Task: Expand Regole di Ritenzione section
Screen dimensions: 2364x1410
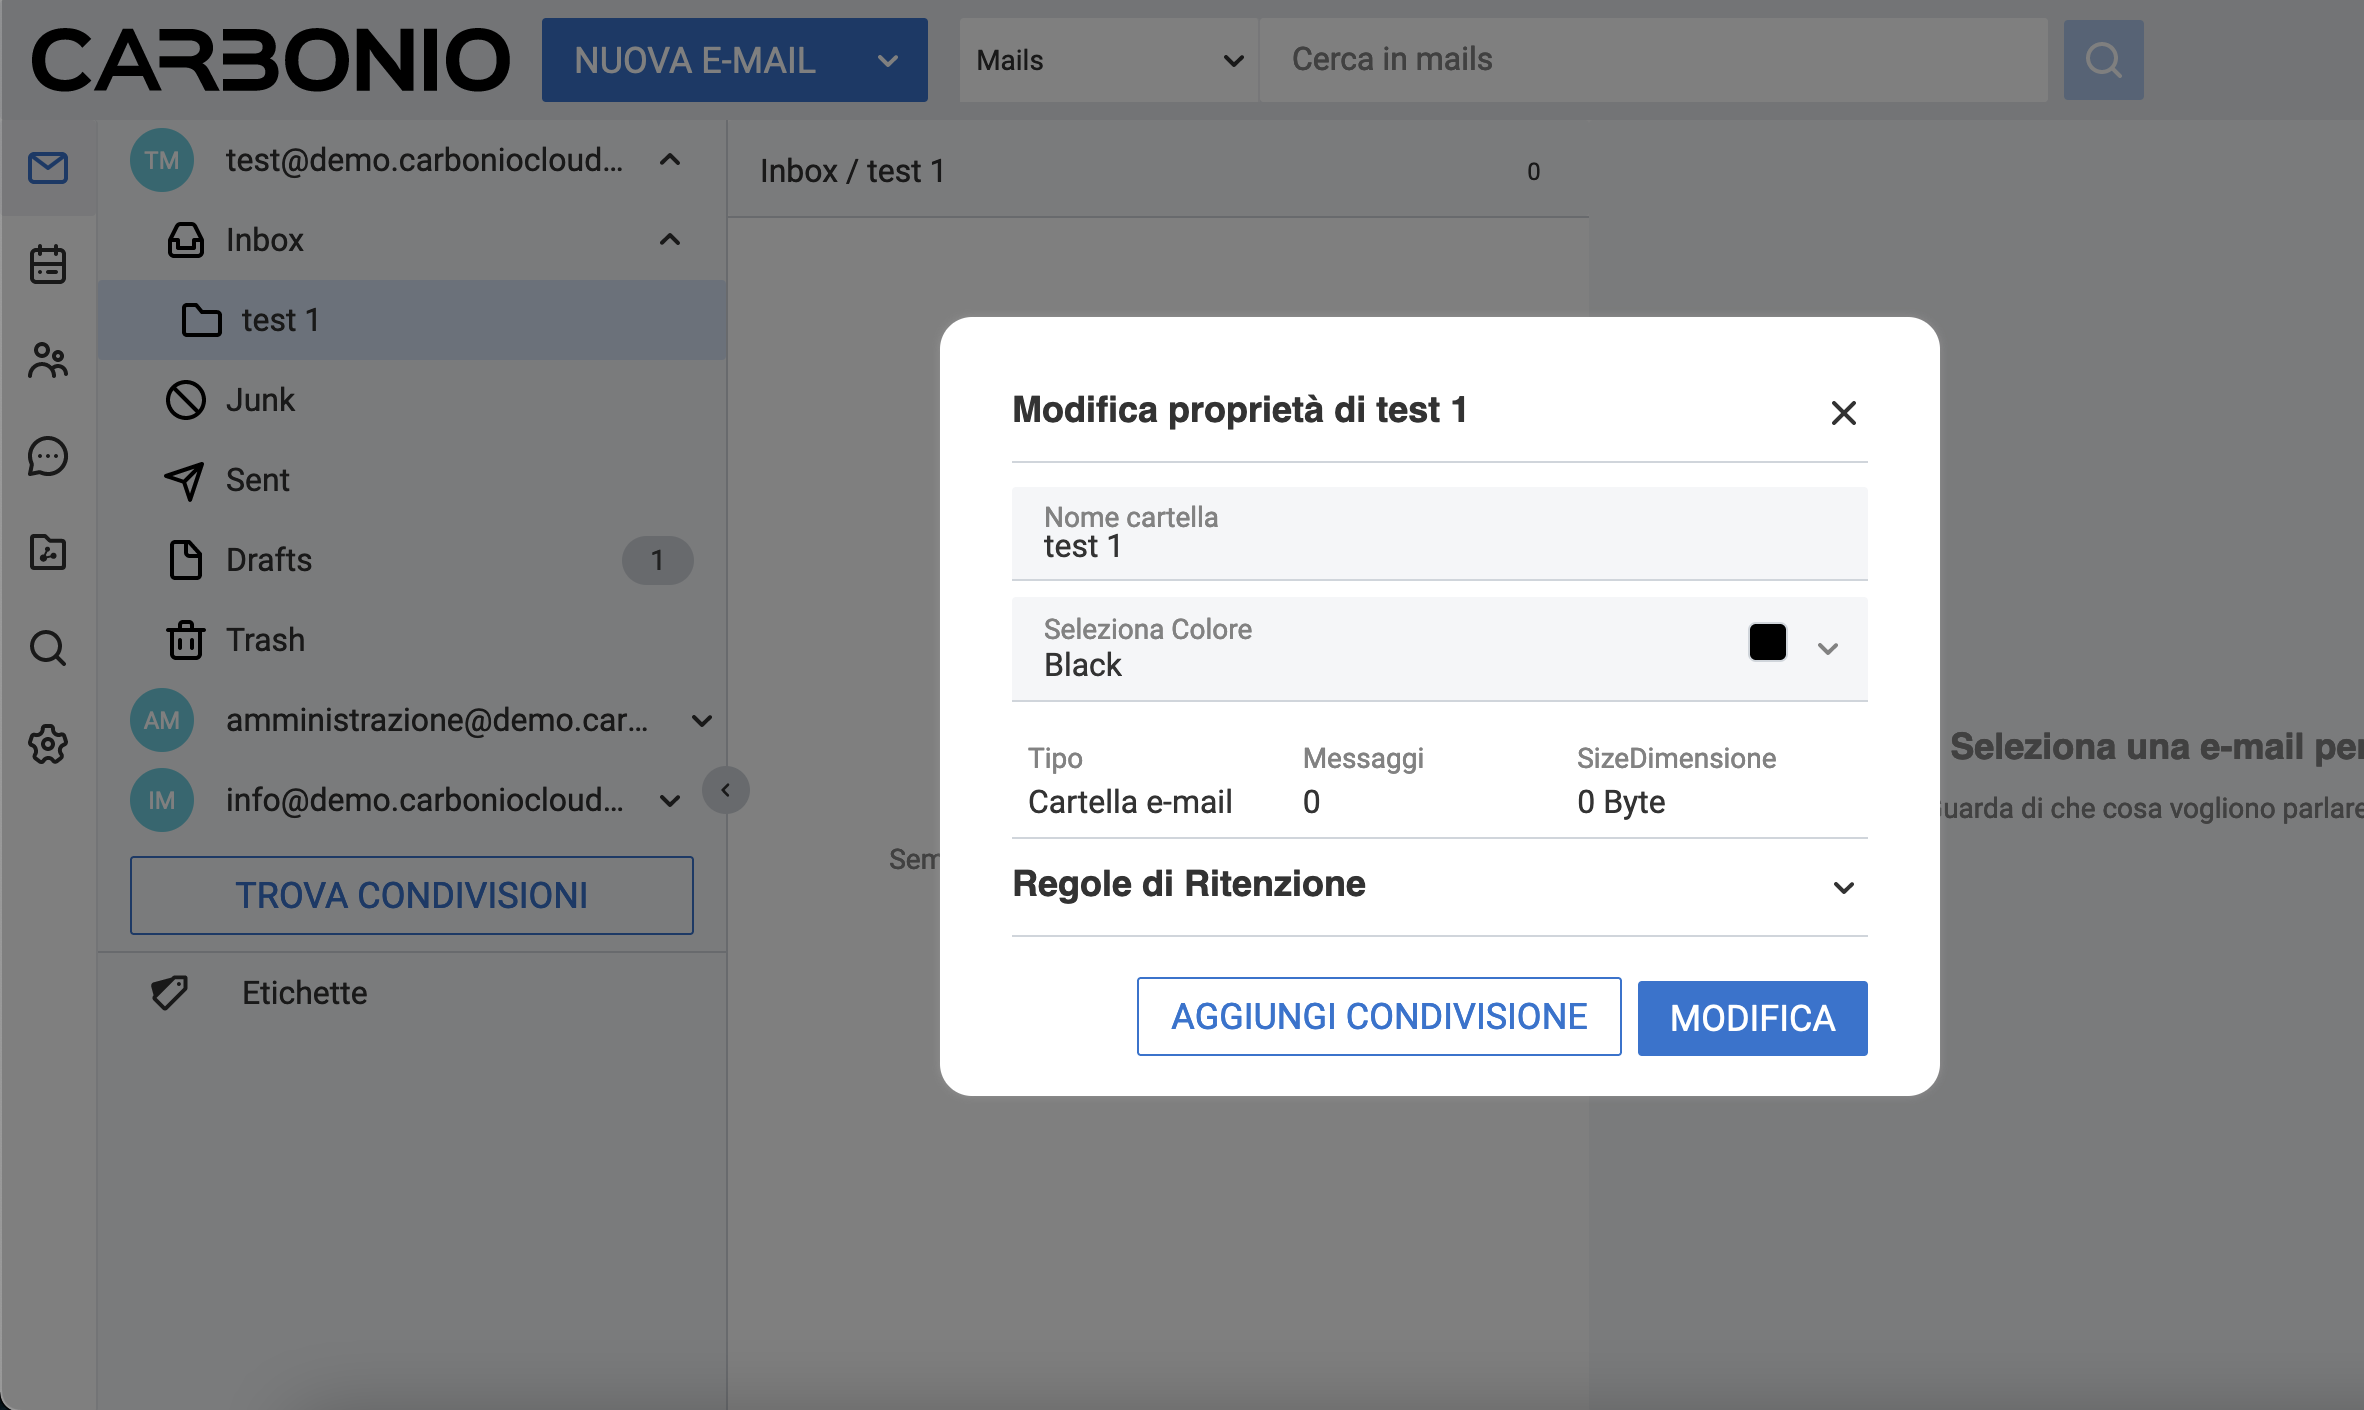Action: (x=1843, y=887)
